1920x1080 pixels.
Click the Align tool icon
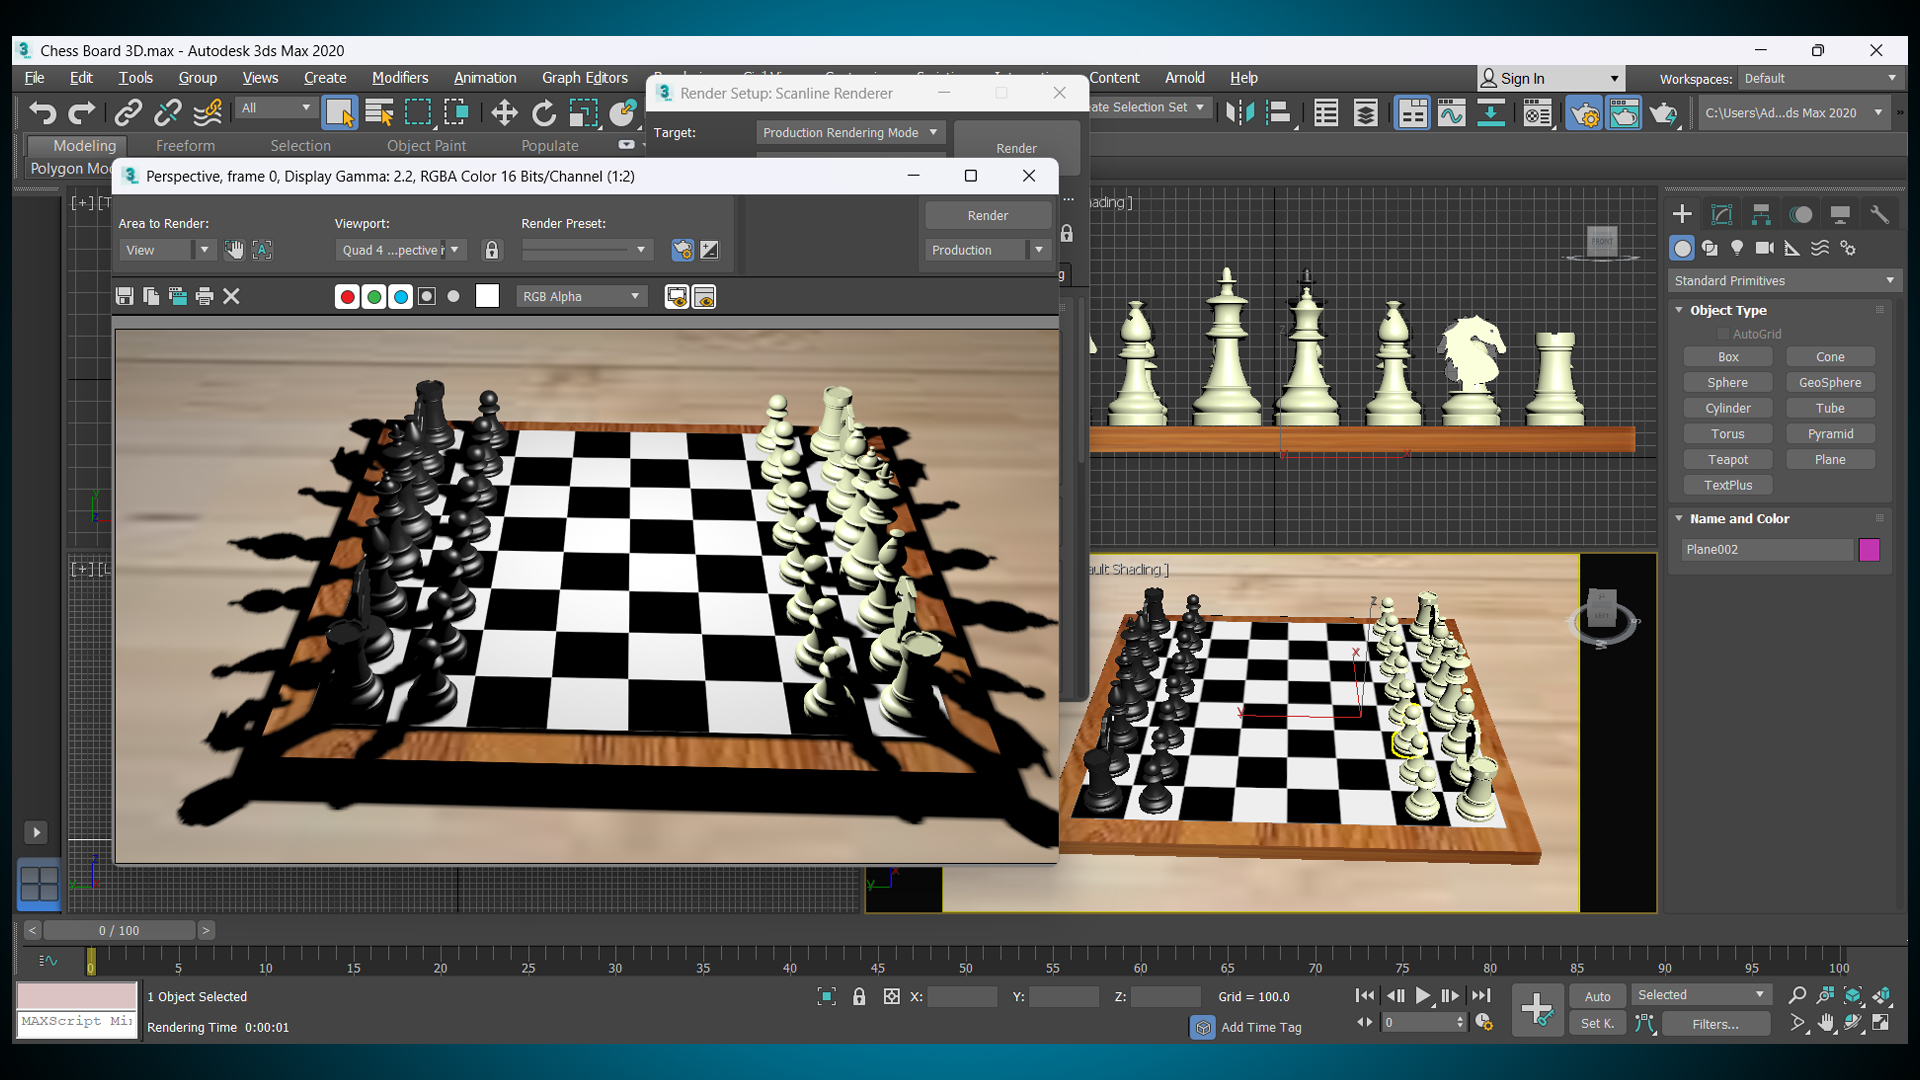(x=1279, y=113)
